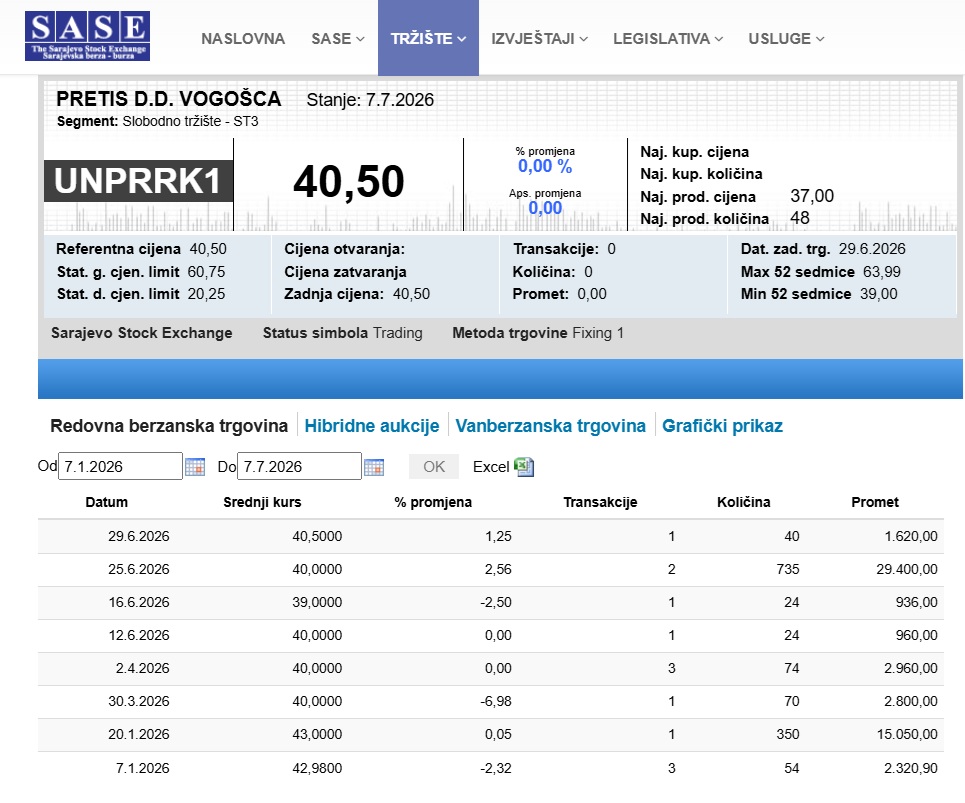Screen dimensions: 965x803
Task: Click the UNPRRK1 ticker symbol box
Action: 138,181
